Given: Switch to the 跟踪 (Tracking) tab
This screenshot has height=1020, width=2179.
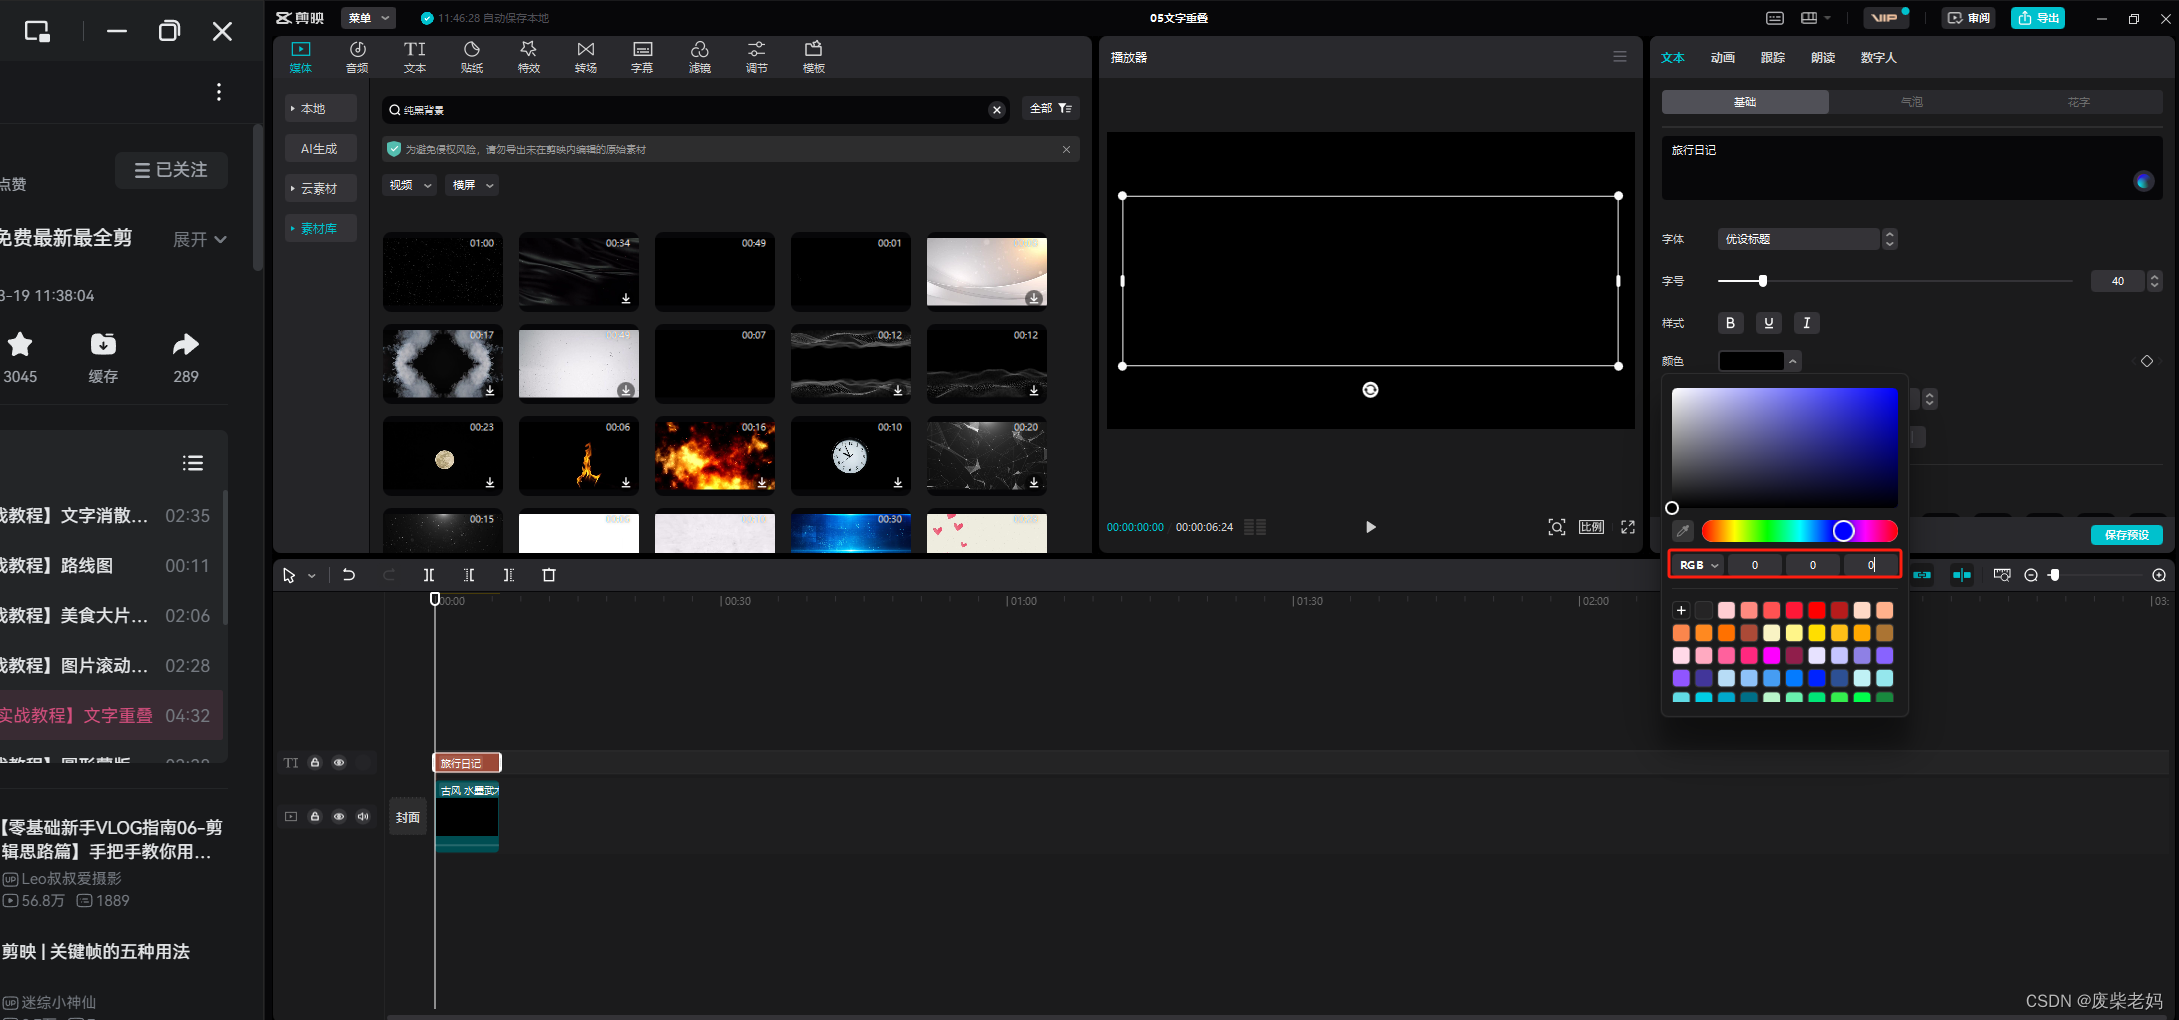Looking at the screenshot, I should tap(1773, 58).
